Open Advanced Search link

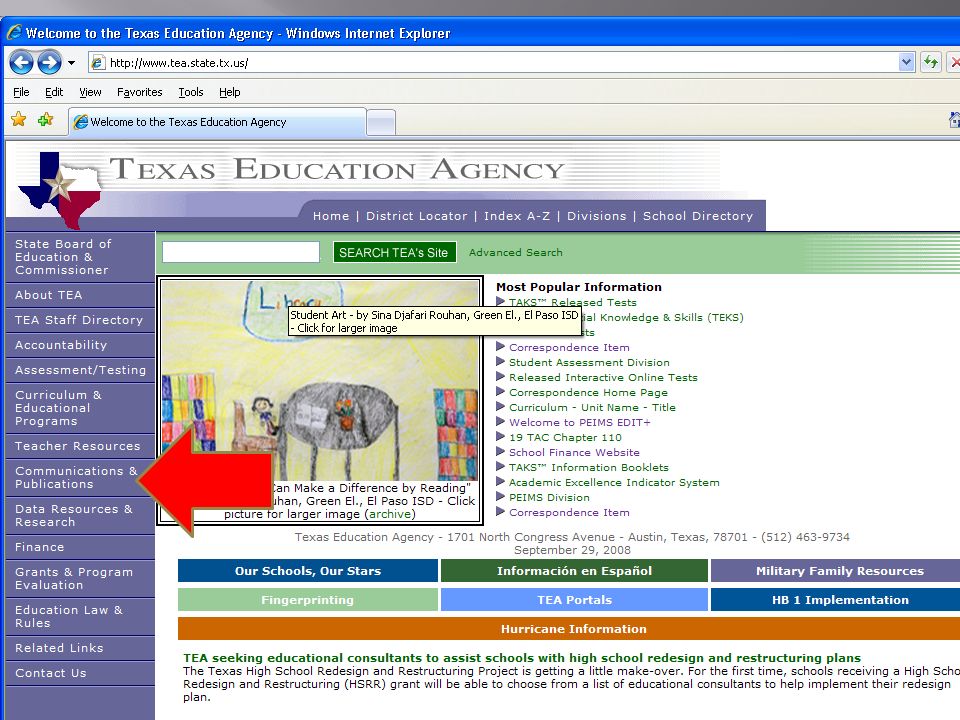click(x=516, y=252)
